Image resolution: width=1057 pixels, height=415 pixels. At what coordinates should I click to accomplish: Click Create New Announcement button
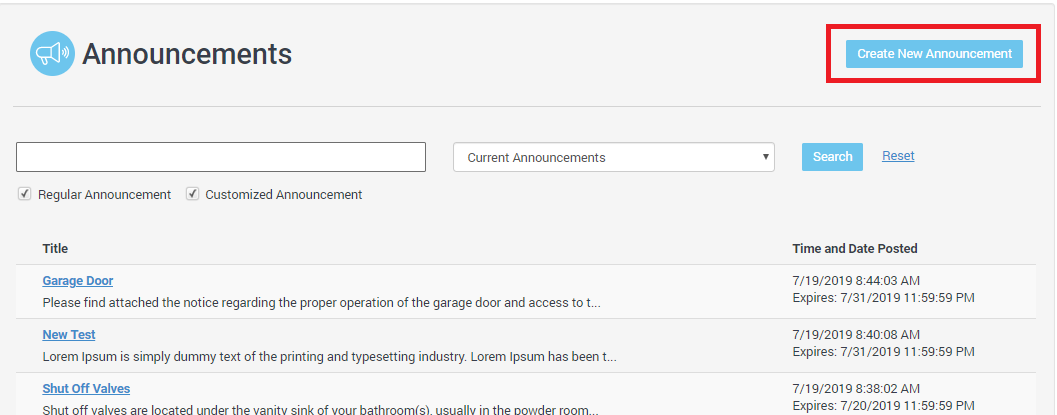pos(934,54)
